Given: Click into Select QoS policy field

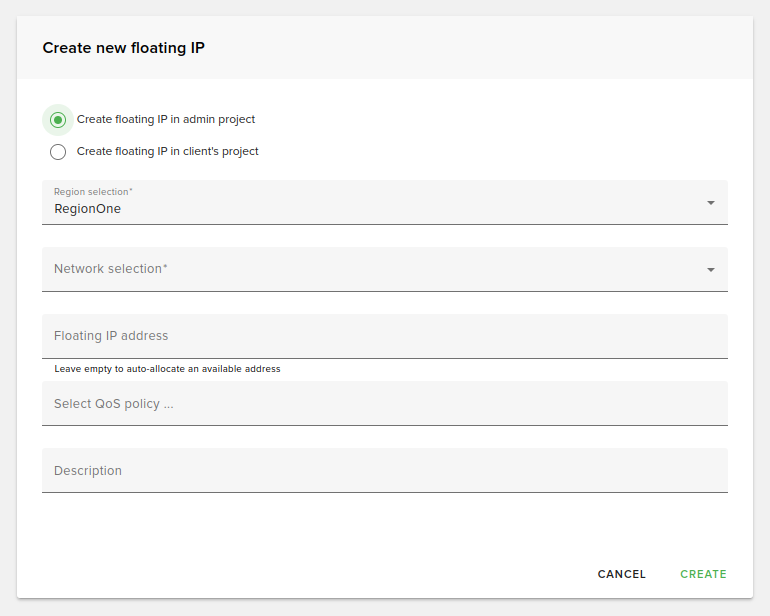Looking at the screenshot, I should tap(384, 404).
